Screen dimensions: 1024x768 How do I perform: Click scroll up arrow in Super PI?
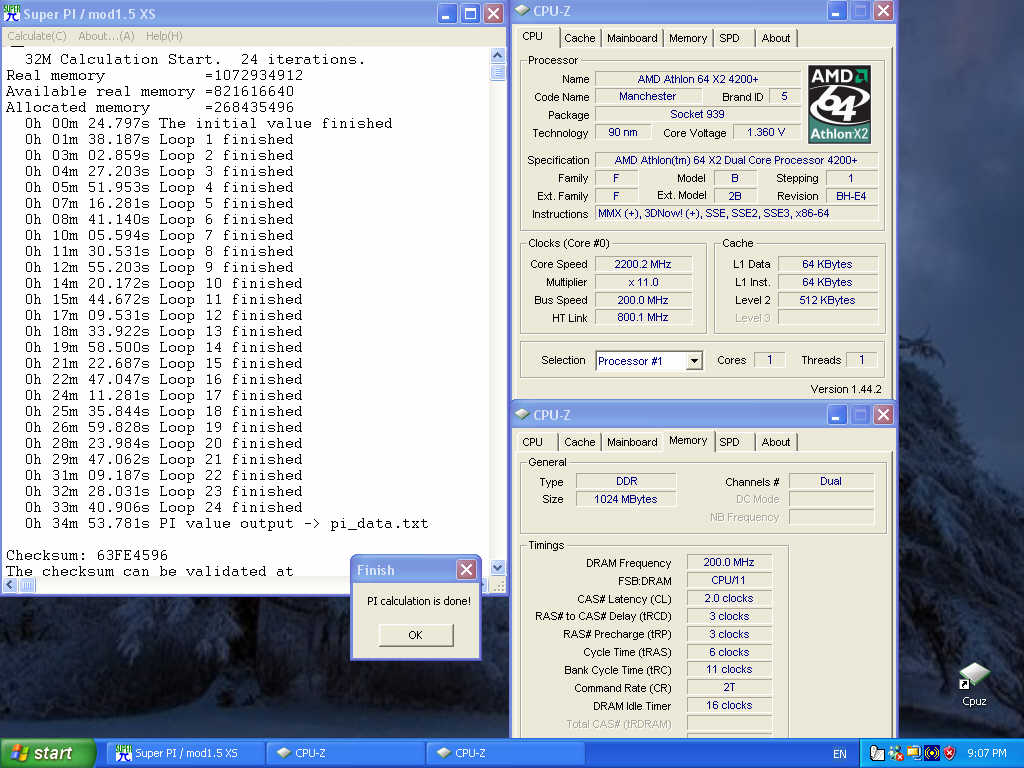coord(498,56)
